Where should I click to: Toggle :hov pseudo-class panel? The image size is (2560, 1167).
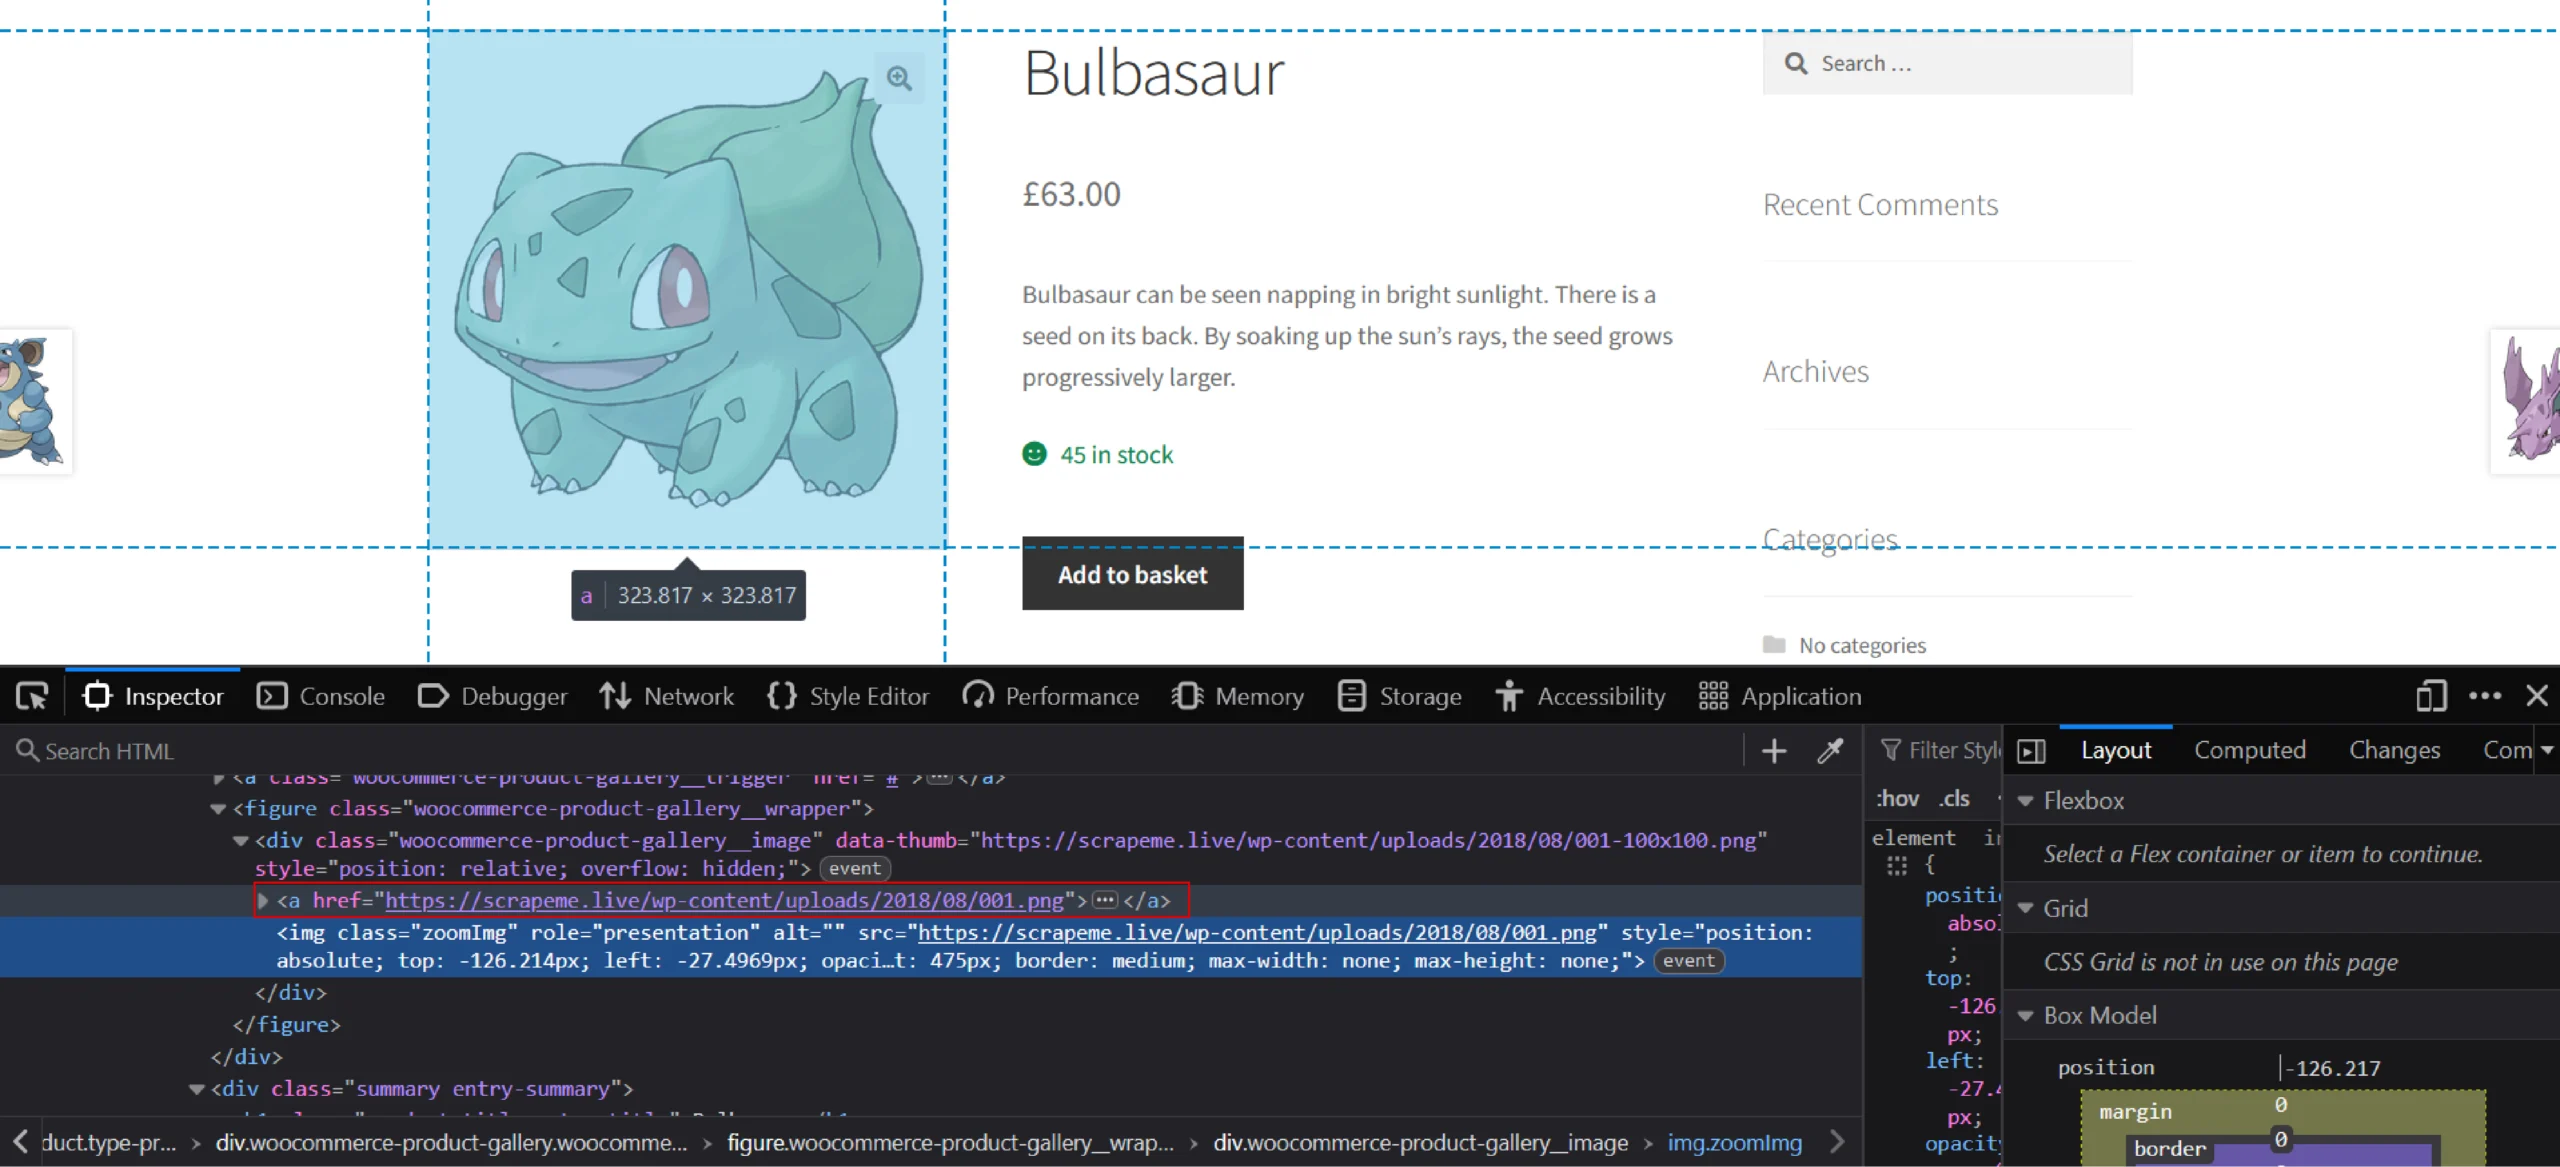coord(1897,798)
